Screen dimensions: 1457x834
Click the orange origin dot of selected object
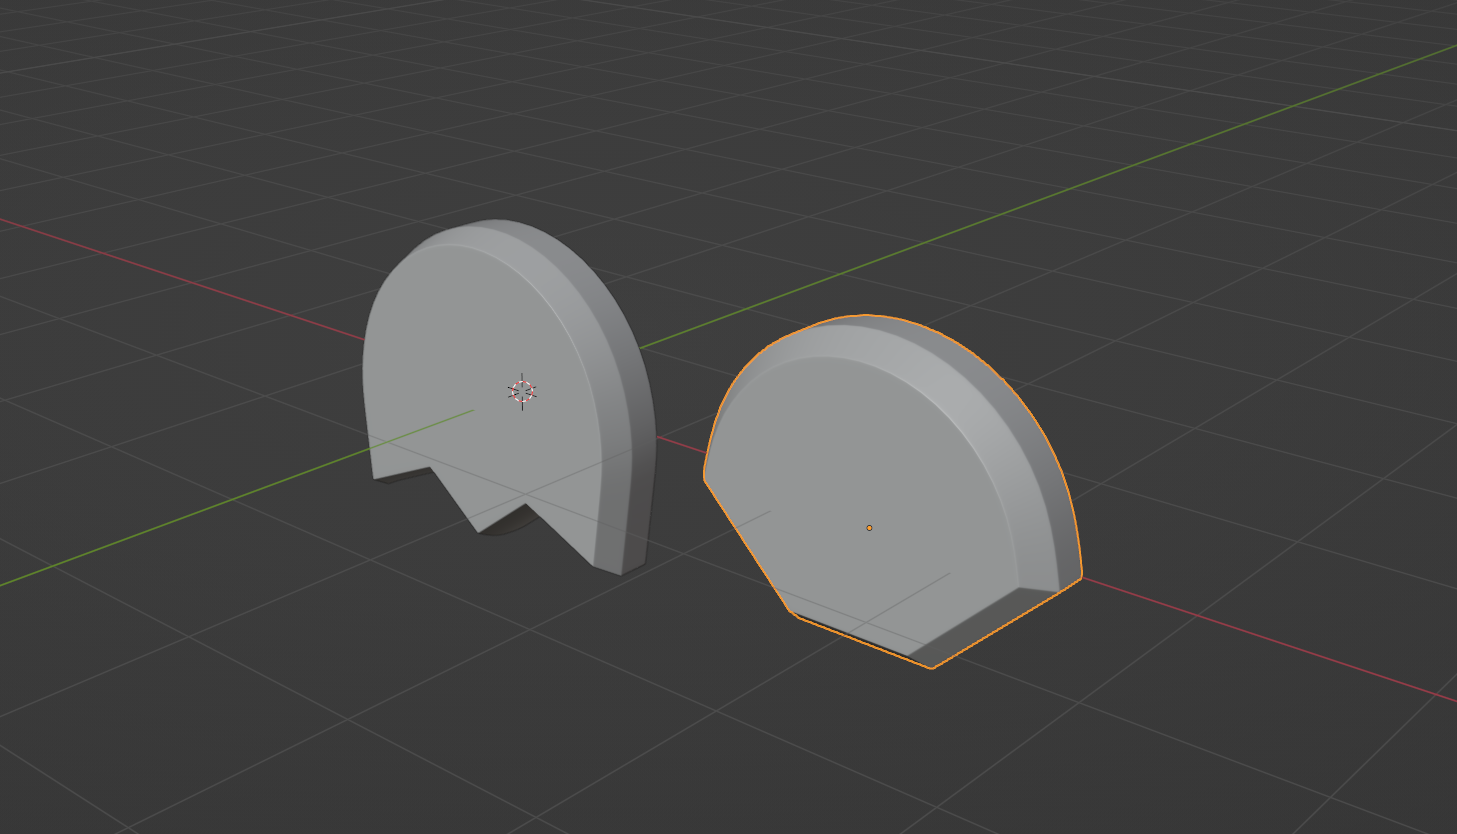(869, 527)
